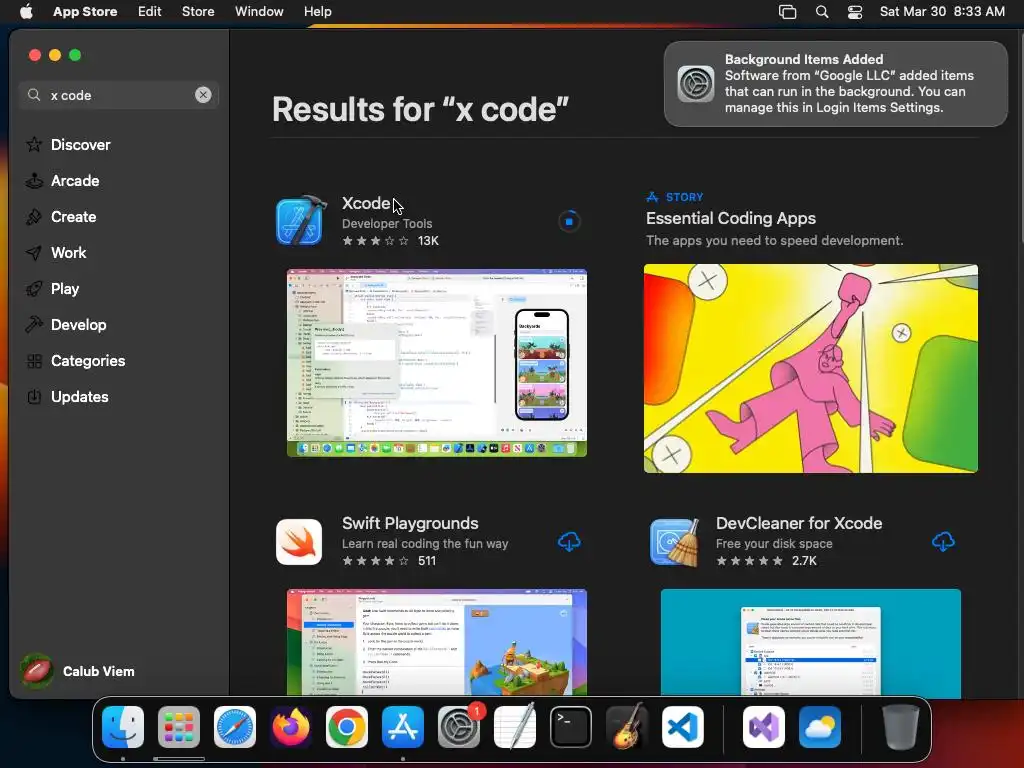Check the Updates section

click(80, 396)
